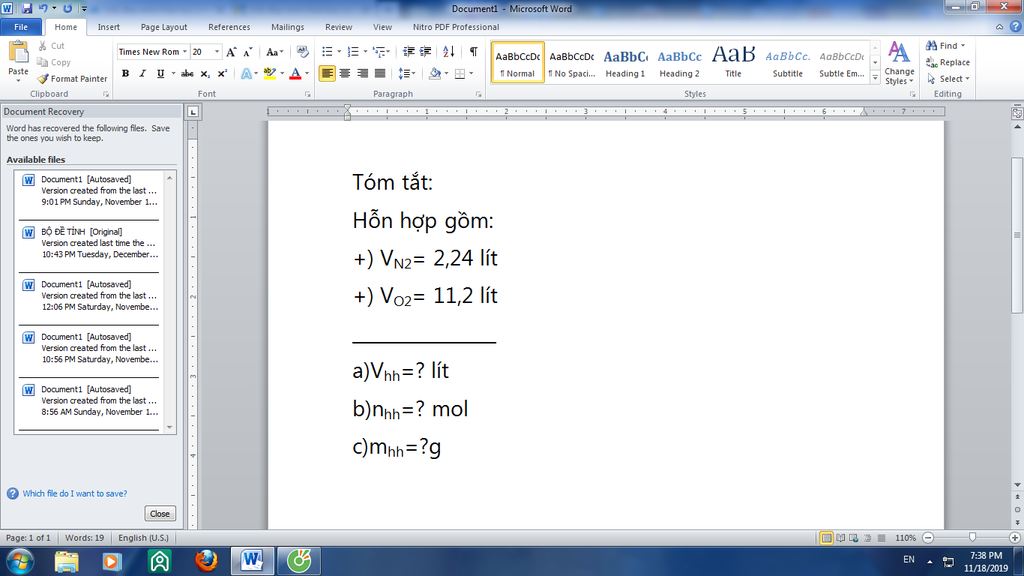The width and height of the screenshot is (1024, 576).
Task: Switch to the Page Layout tab
Action: 164,27
